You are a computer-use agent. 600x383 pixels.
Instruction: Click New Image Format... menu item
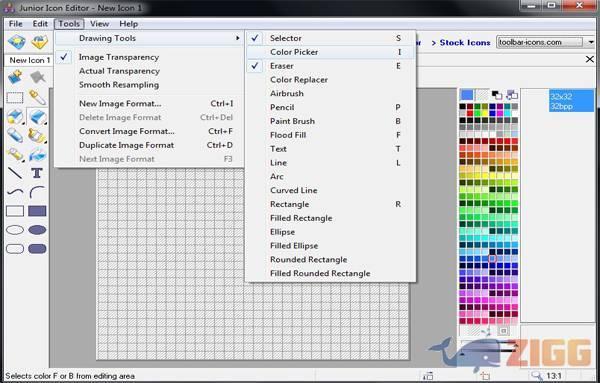coord(150,103)
